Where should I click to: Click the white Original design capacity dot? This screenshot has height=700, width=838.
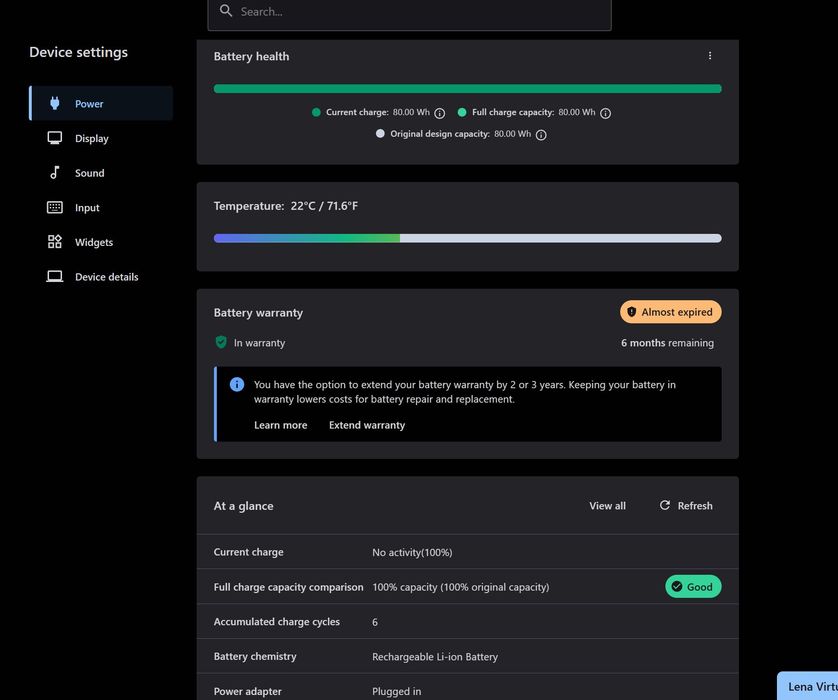[380, 134]
